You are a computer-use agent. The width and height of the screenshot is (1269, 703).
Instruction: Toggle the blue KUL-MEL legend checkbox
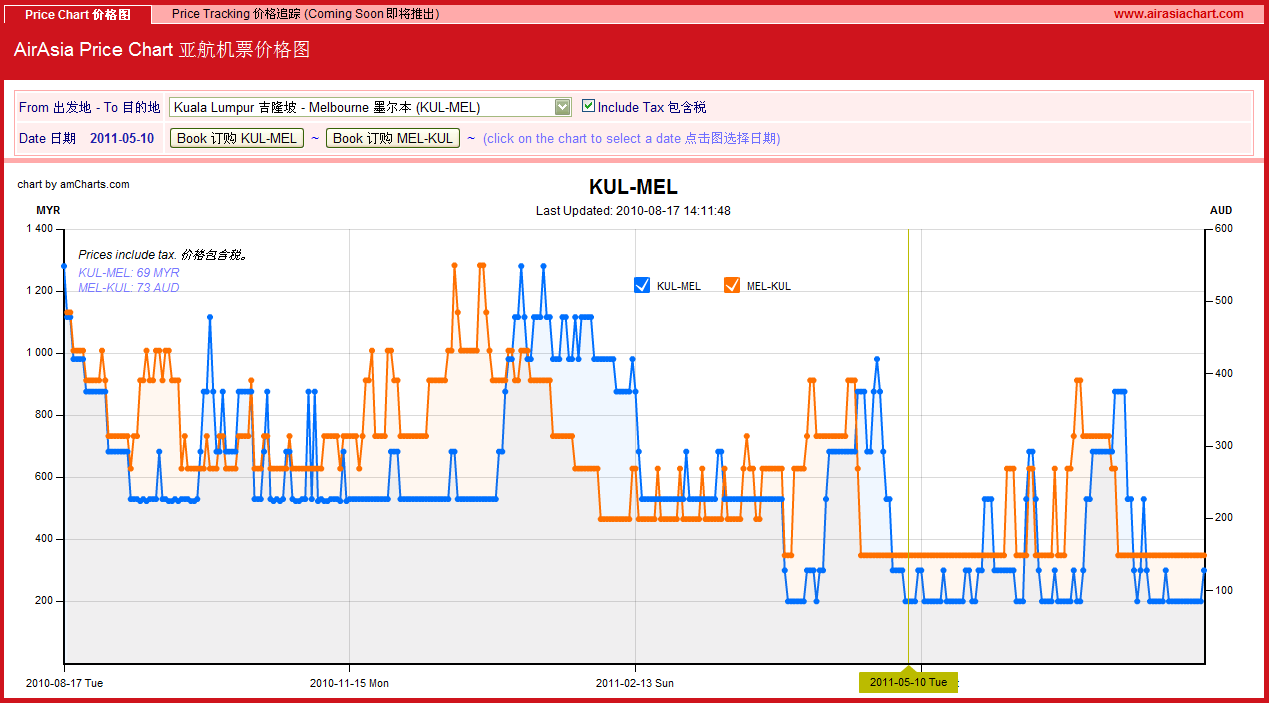[x=642, y=285]
